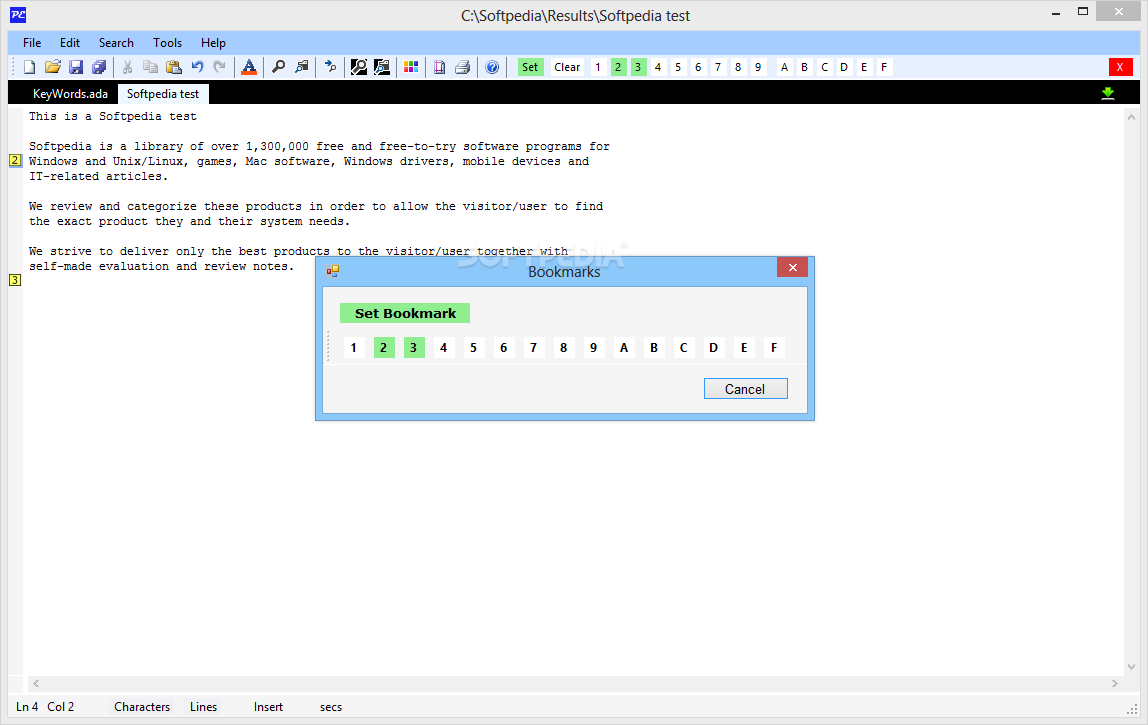Choose bookmark E in the Bookmarks dialog
This screenshot has width=1148, height=725.
tap(744, 348)
